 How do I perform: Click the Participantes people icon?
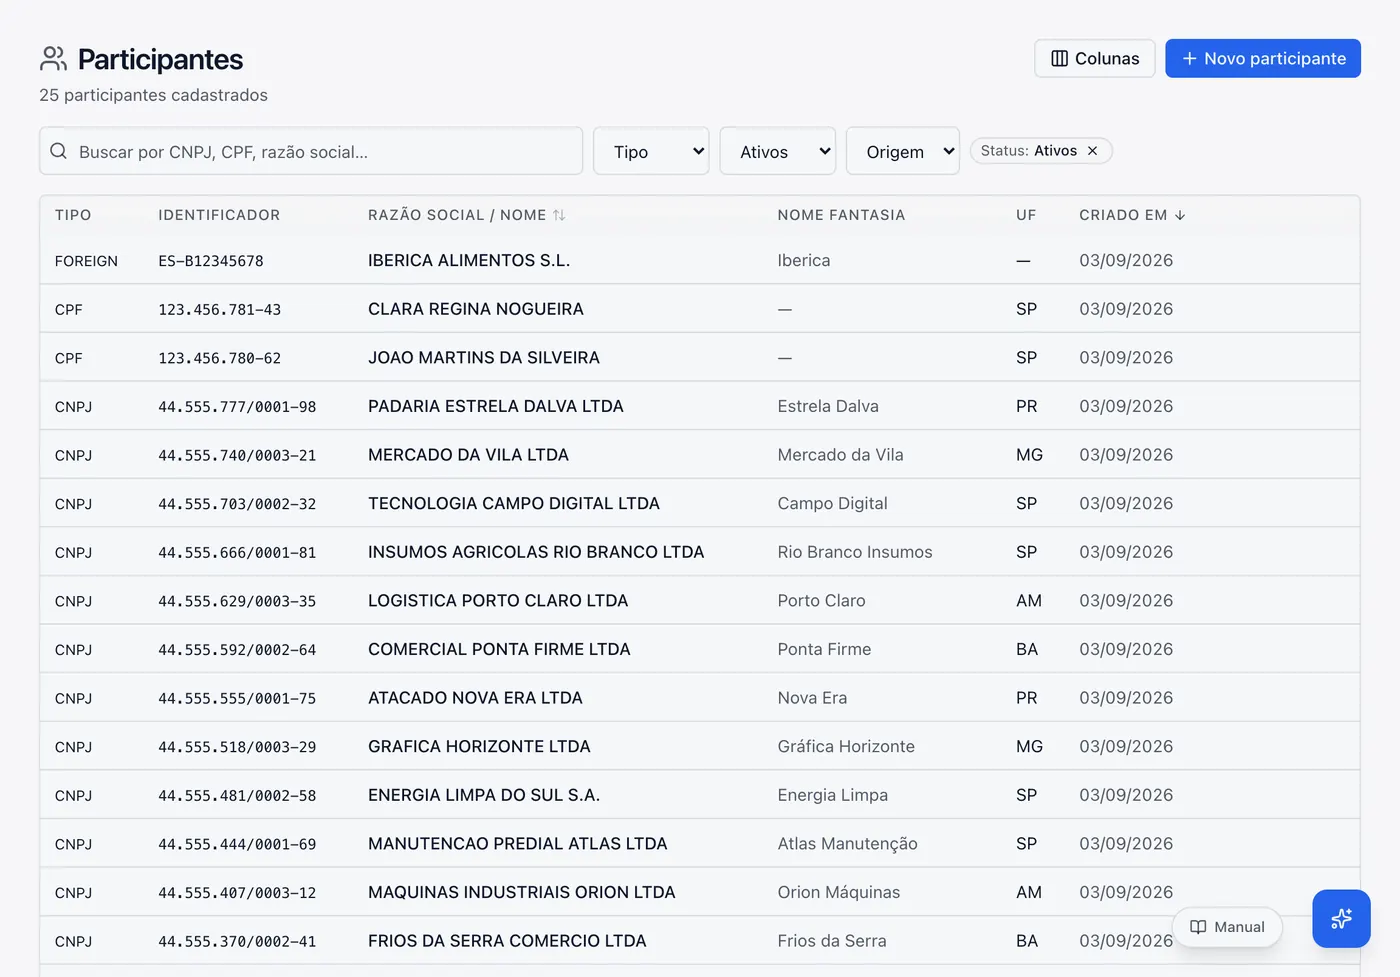point(53,59)
